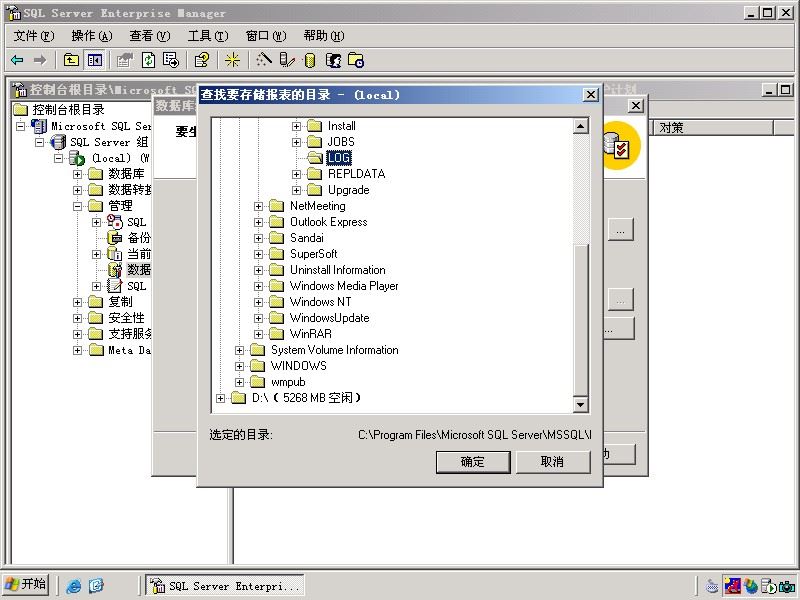Open the 文件(F) menu
The height and width of the screenshot is (600, 800).
click(34, 36)
